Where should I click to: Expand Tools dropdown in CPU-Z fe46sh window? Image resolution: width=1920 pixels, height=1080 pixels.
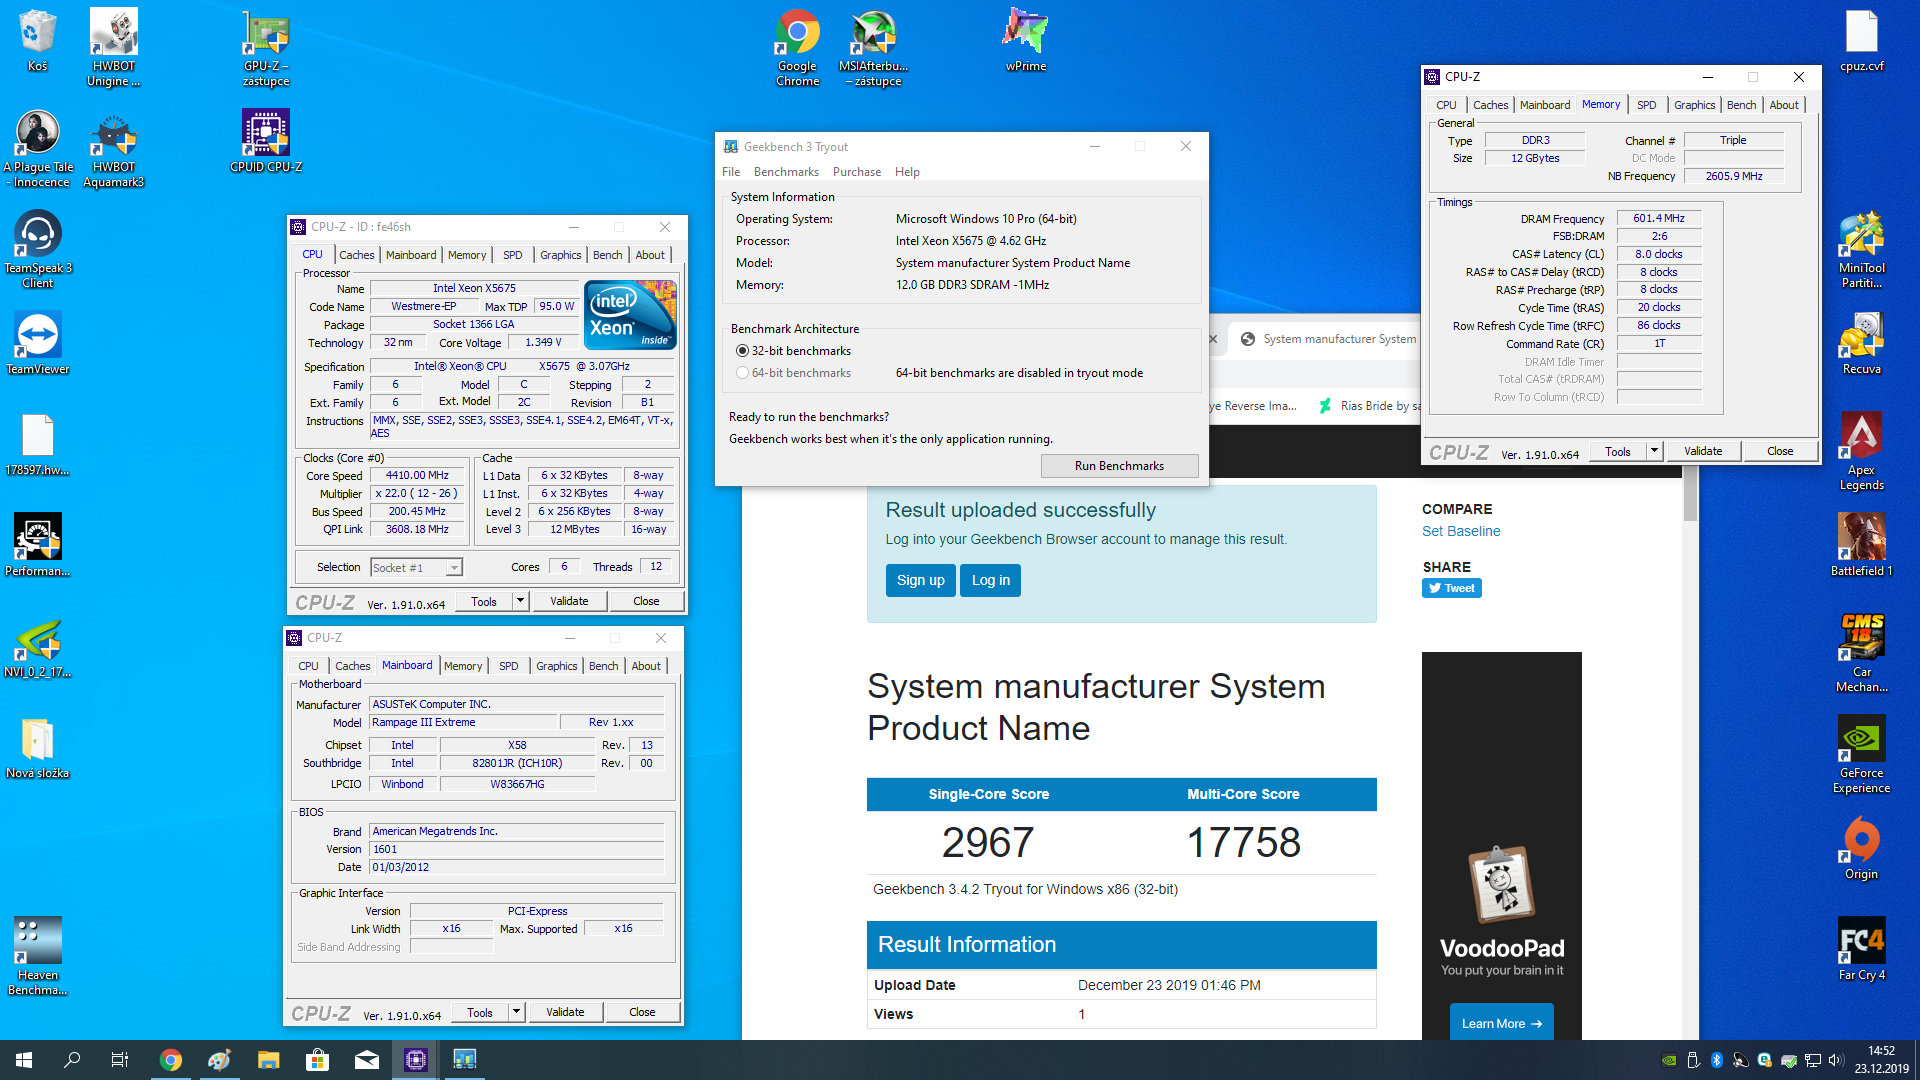click(x=520, y=601)
